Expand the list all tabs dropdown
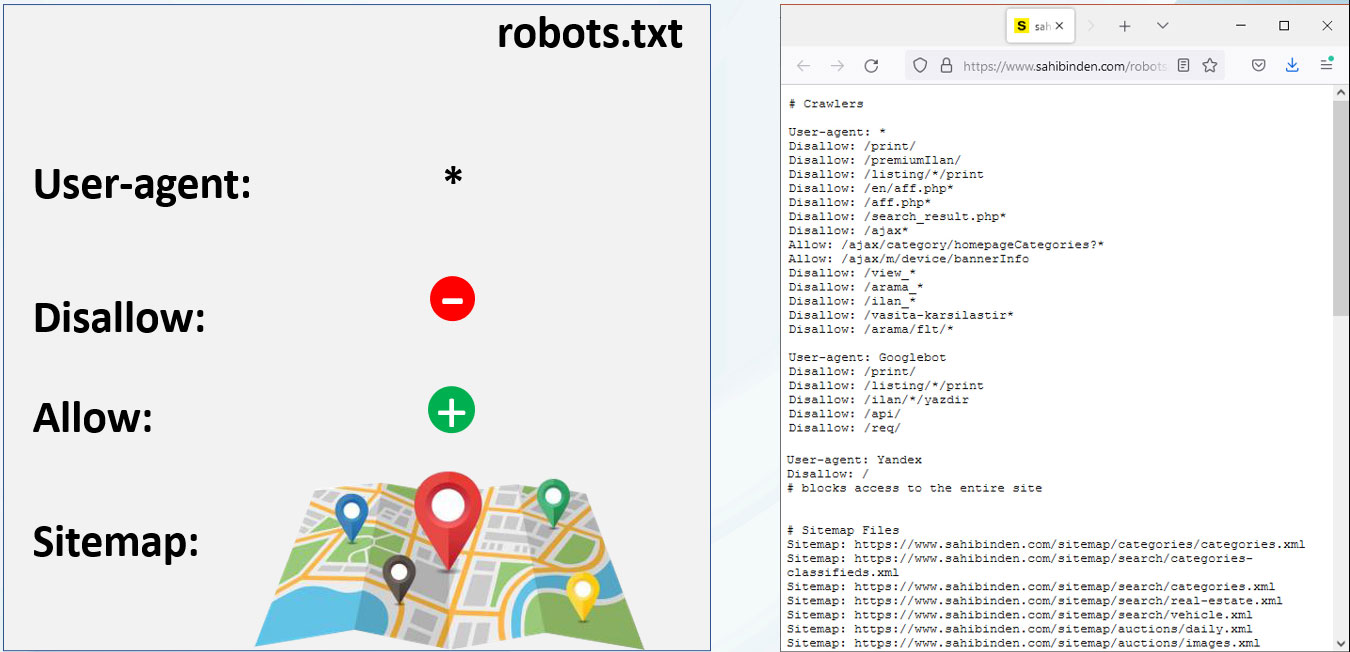Screen dimensions: 1350x652 point(1162,26)
